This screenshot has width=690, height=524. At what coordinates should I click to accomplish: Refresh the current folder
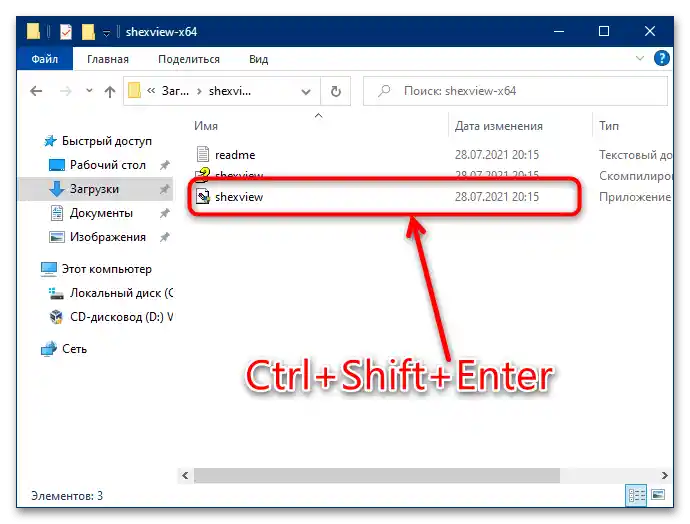point(336,92)
